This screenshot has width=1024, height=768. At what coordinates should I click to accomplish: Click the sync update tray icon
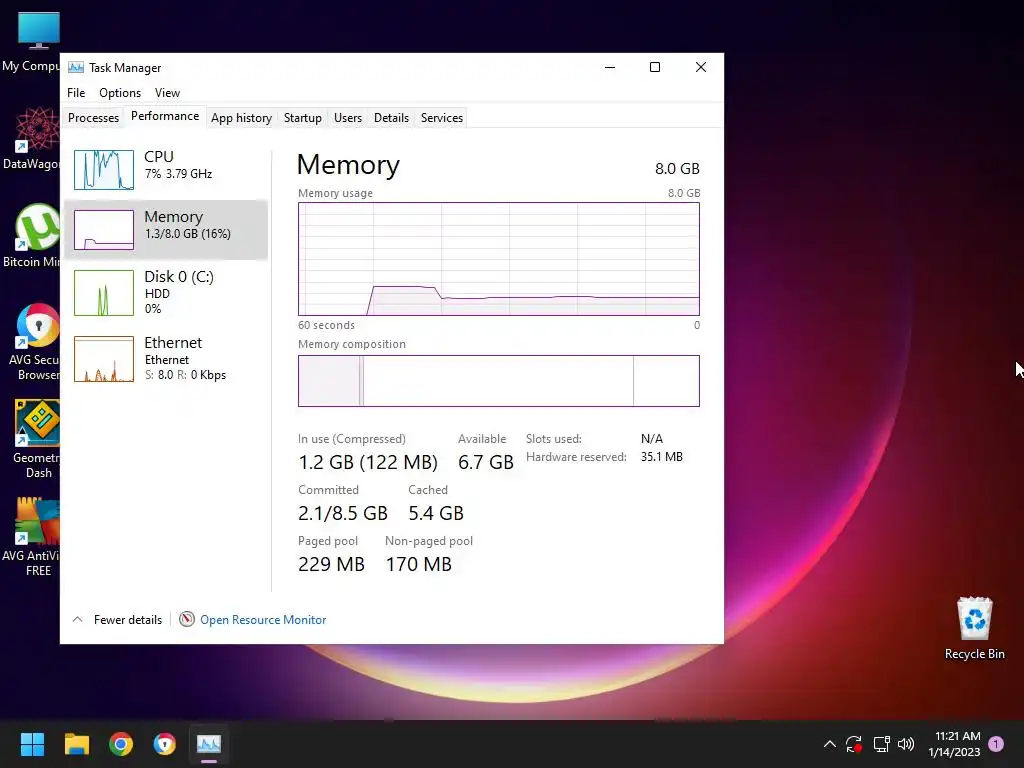point(854,744)
